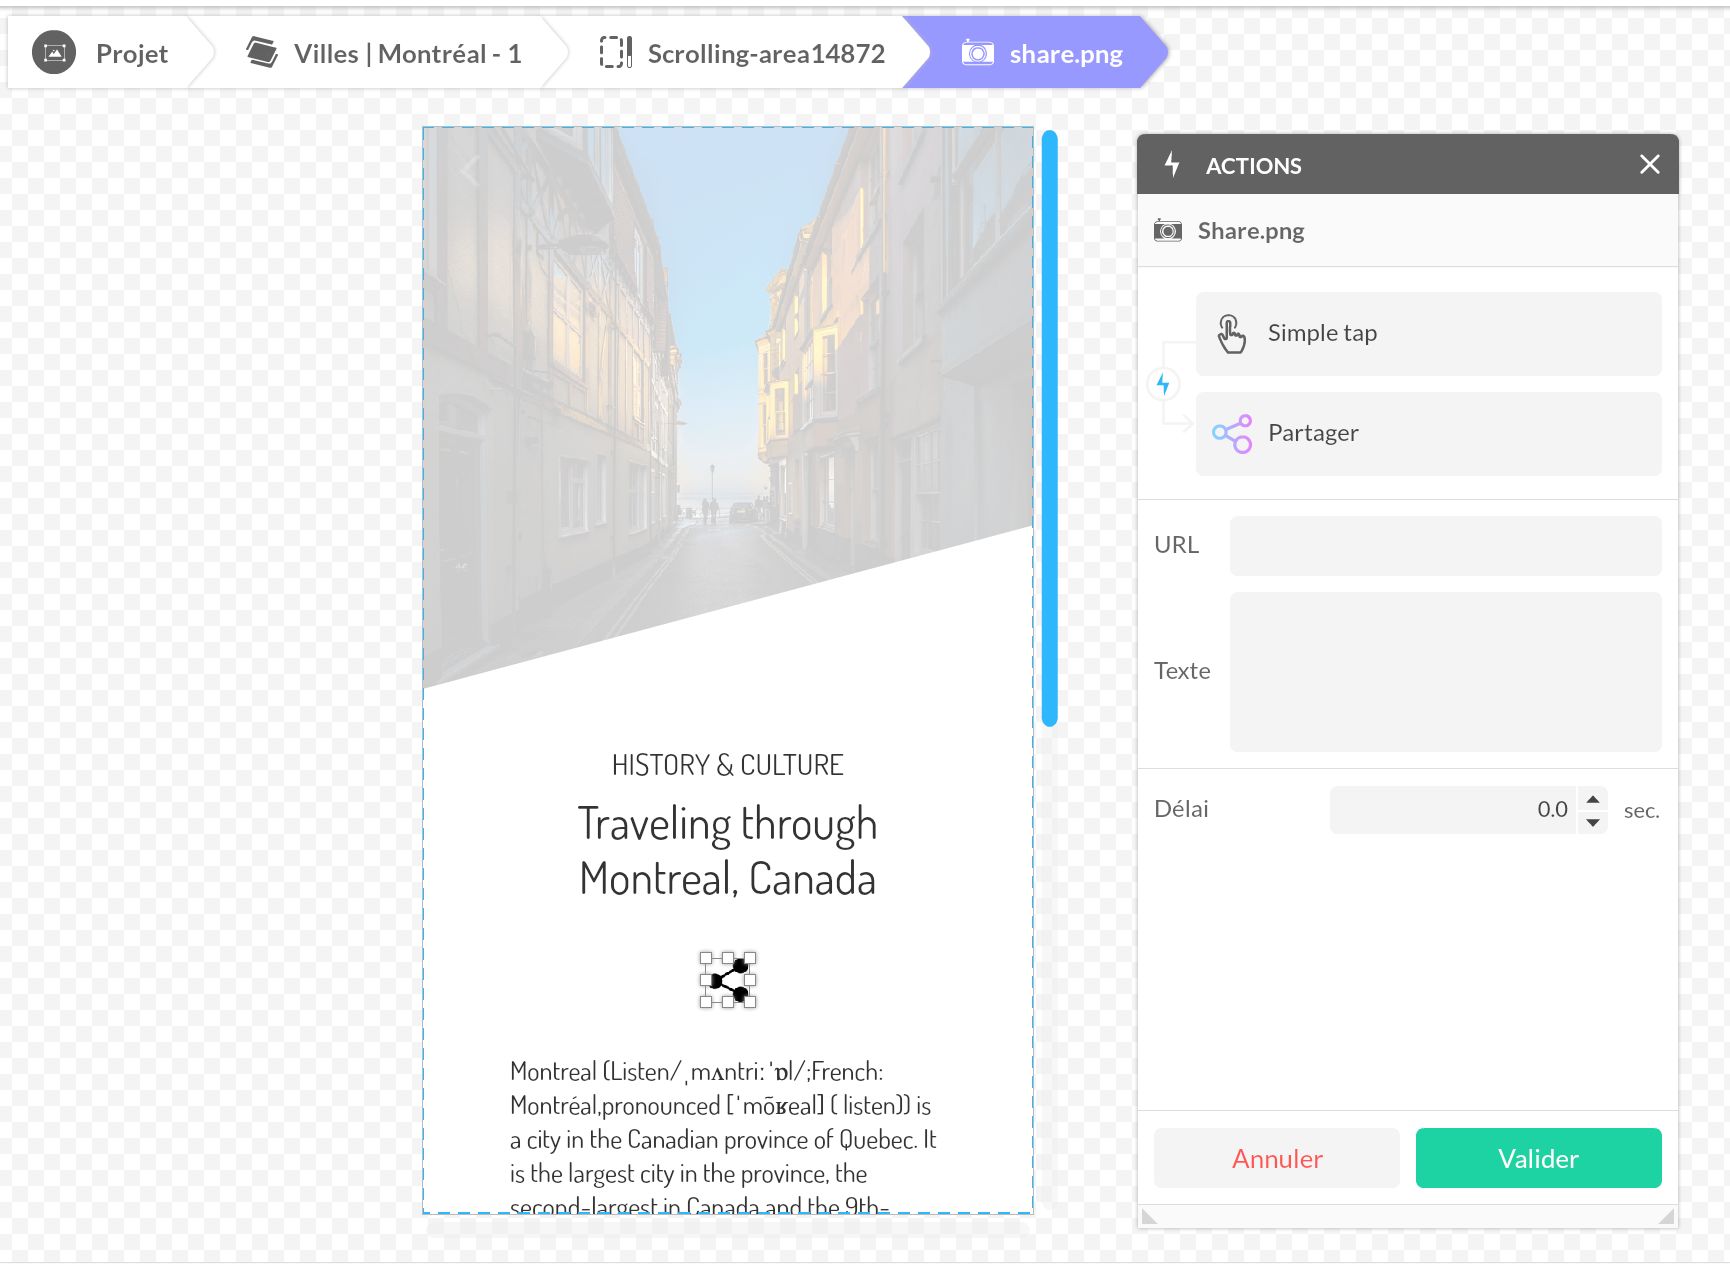Increase the Délai value with up arrow
The width and height of the screenshot is (1730, 1264).
tap(1593, 799)
